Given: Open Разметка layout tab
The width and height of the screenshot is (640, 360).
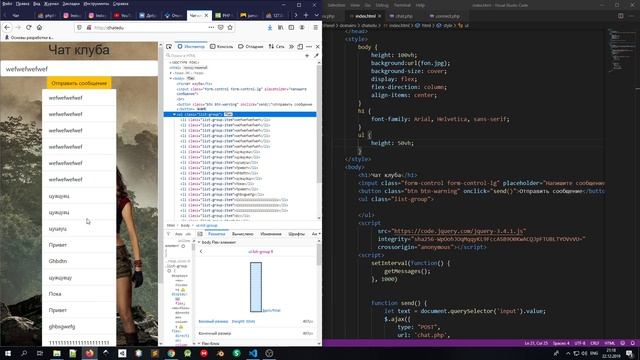Looking at the screenshot, I should click(x=216, y=234).
